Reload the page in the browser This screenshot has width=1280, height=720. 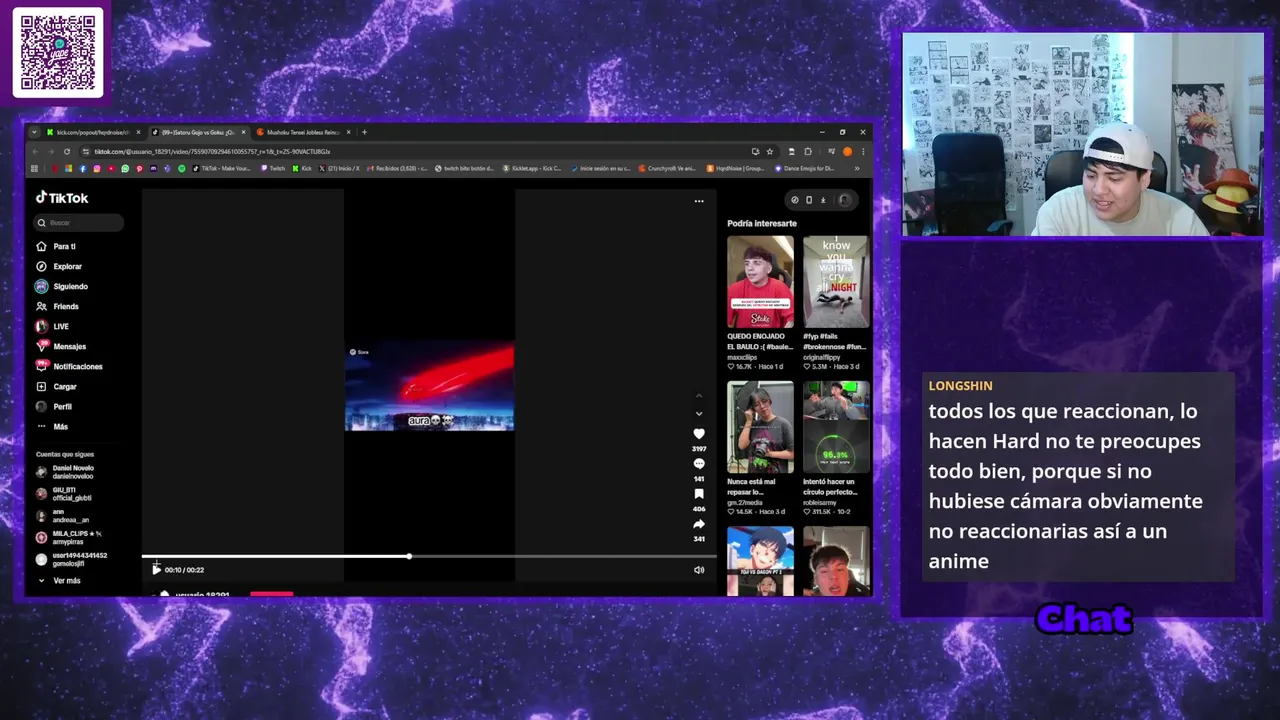point(67,151)
